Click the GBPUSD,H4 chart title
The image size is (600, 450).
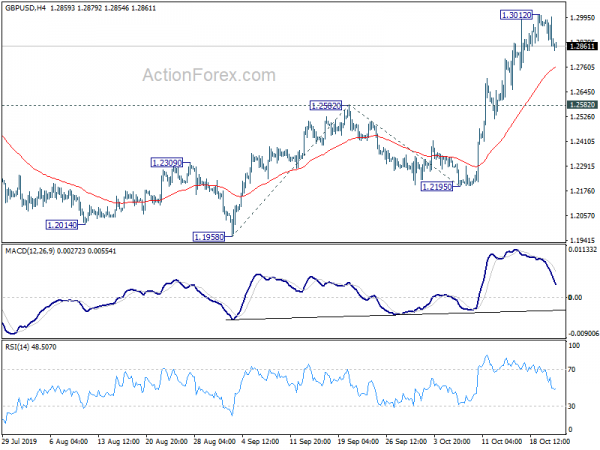coord(25,8)
